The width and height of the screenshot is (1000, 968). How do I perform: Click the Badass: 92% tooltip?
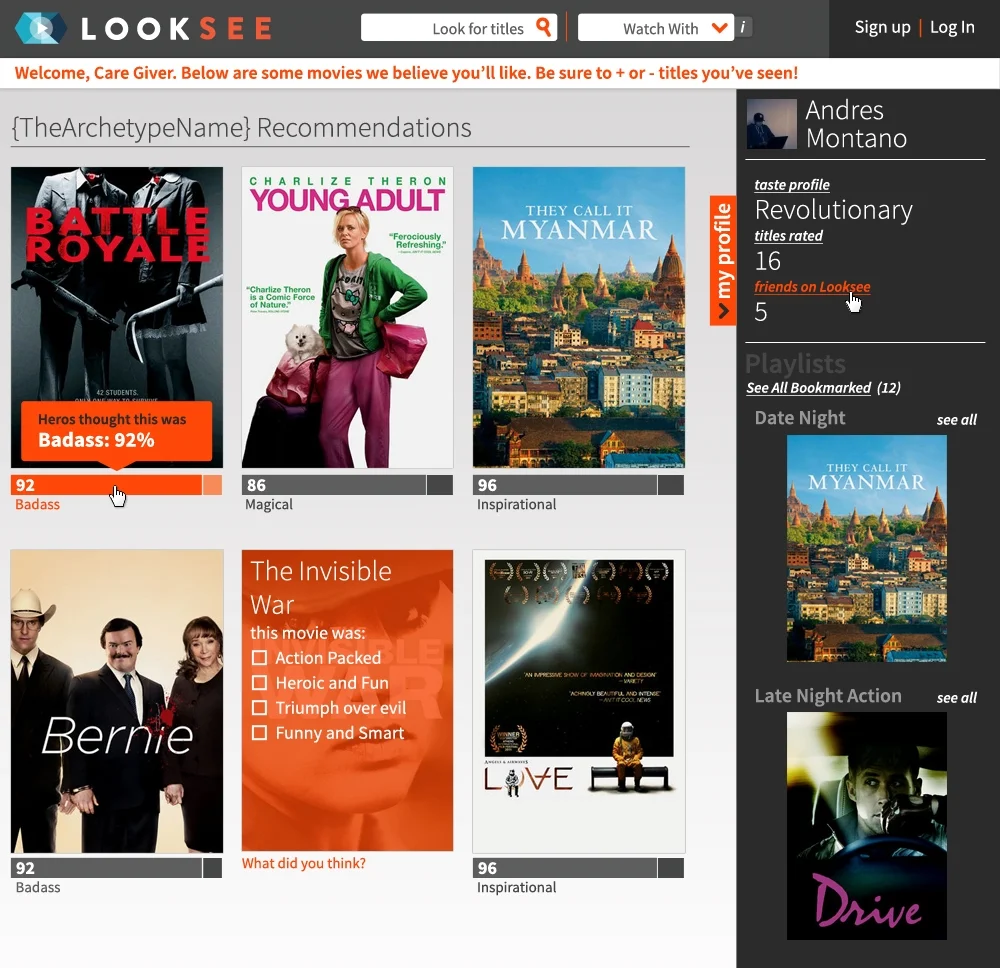coord(117,430)
